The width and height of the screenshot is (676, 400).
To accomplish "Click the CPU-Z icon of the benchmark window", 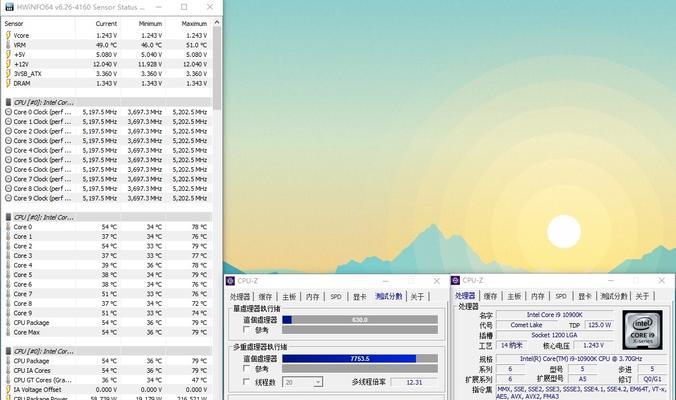I will pos(230,281).
